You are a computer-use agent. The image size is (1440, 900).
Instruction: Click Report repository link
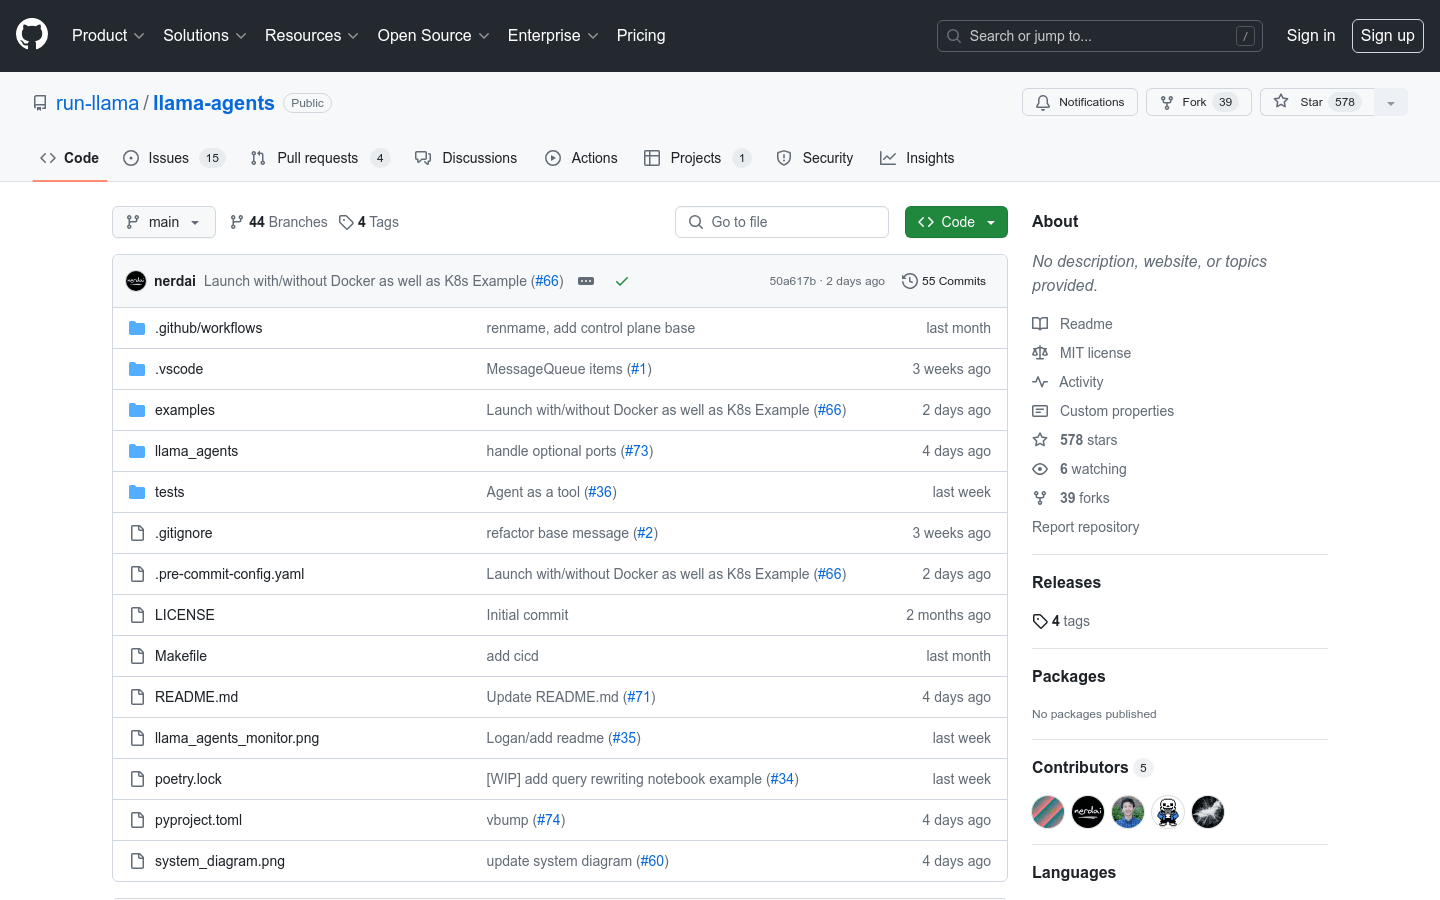1085,527
